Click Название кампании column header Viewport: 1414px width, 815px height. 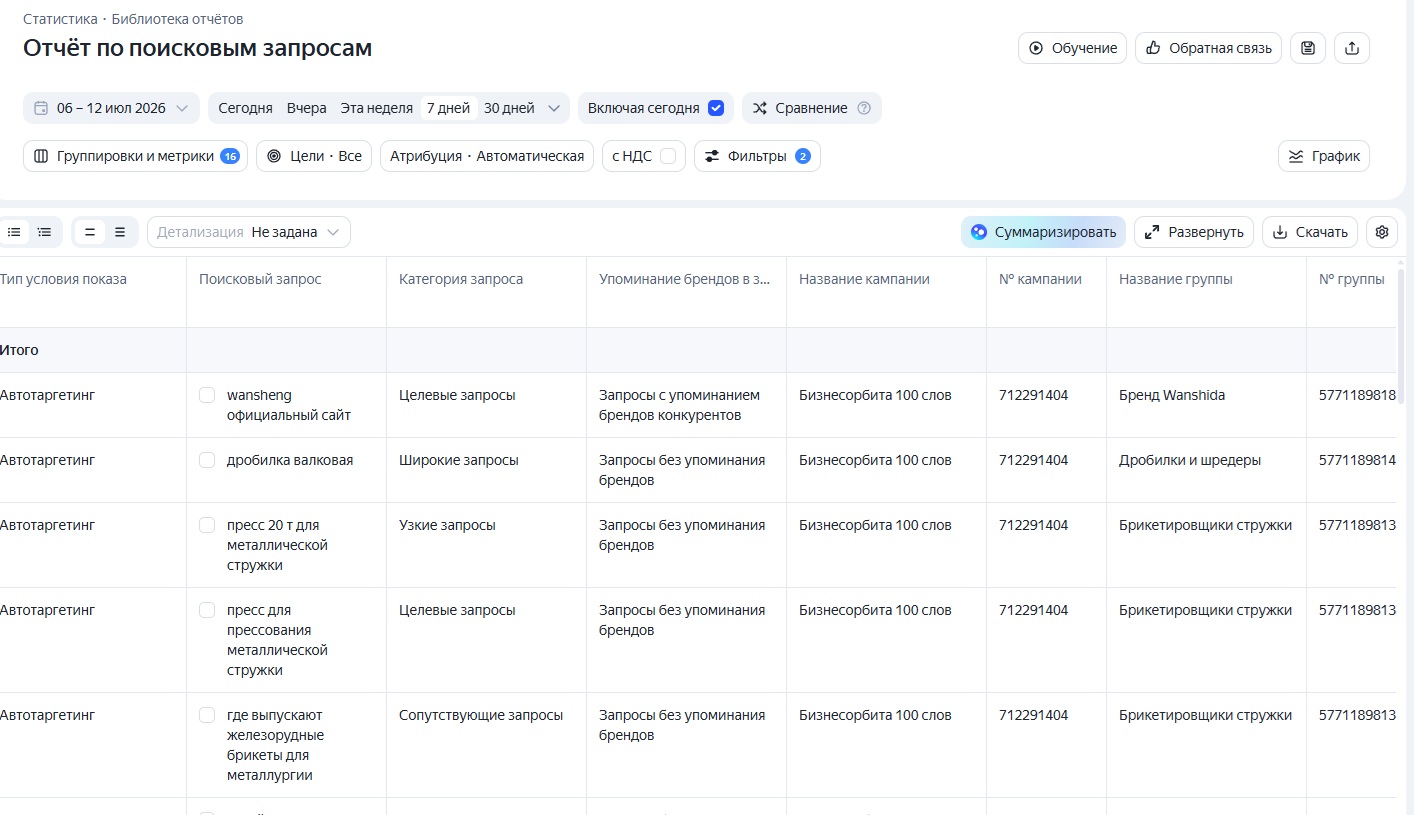pos(864,279)
